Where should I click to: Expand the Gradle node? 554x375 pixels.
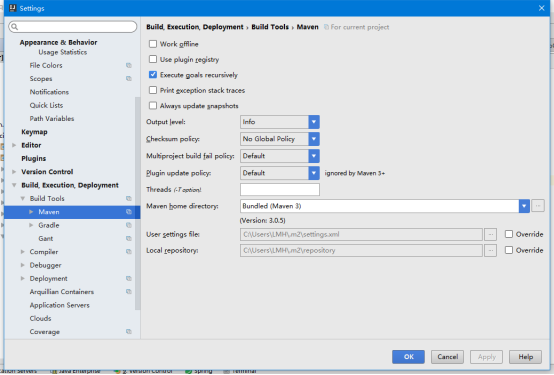31,225
